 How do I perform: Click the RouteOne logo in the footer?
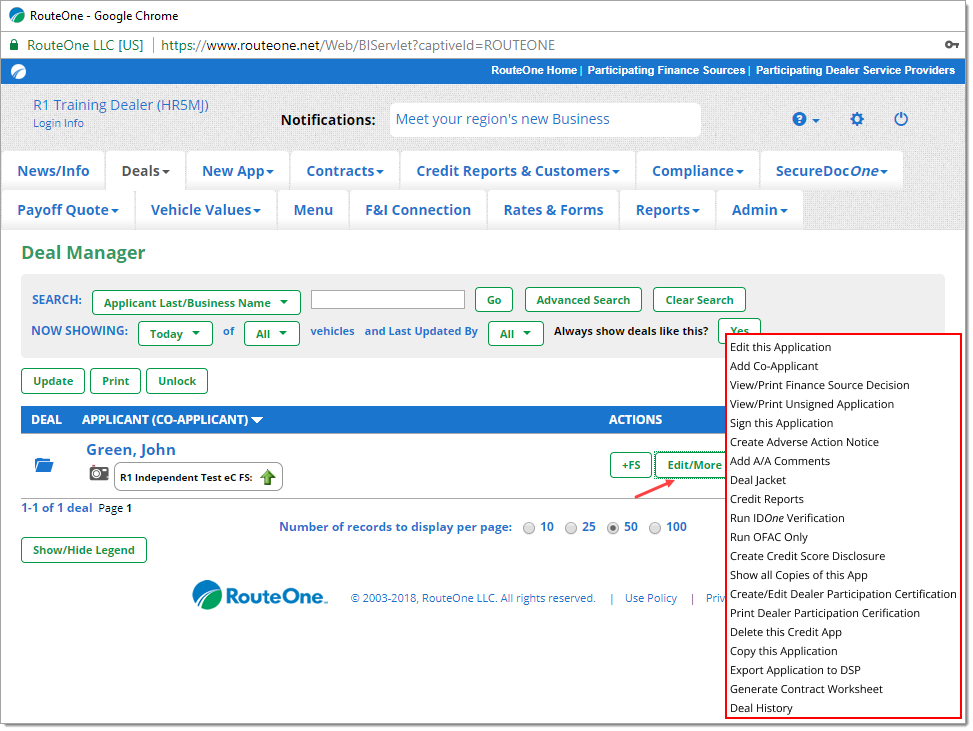260,595
